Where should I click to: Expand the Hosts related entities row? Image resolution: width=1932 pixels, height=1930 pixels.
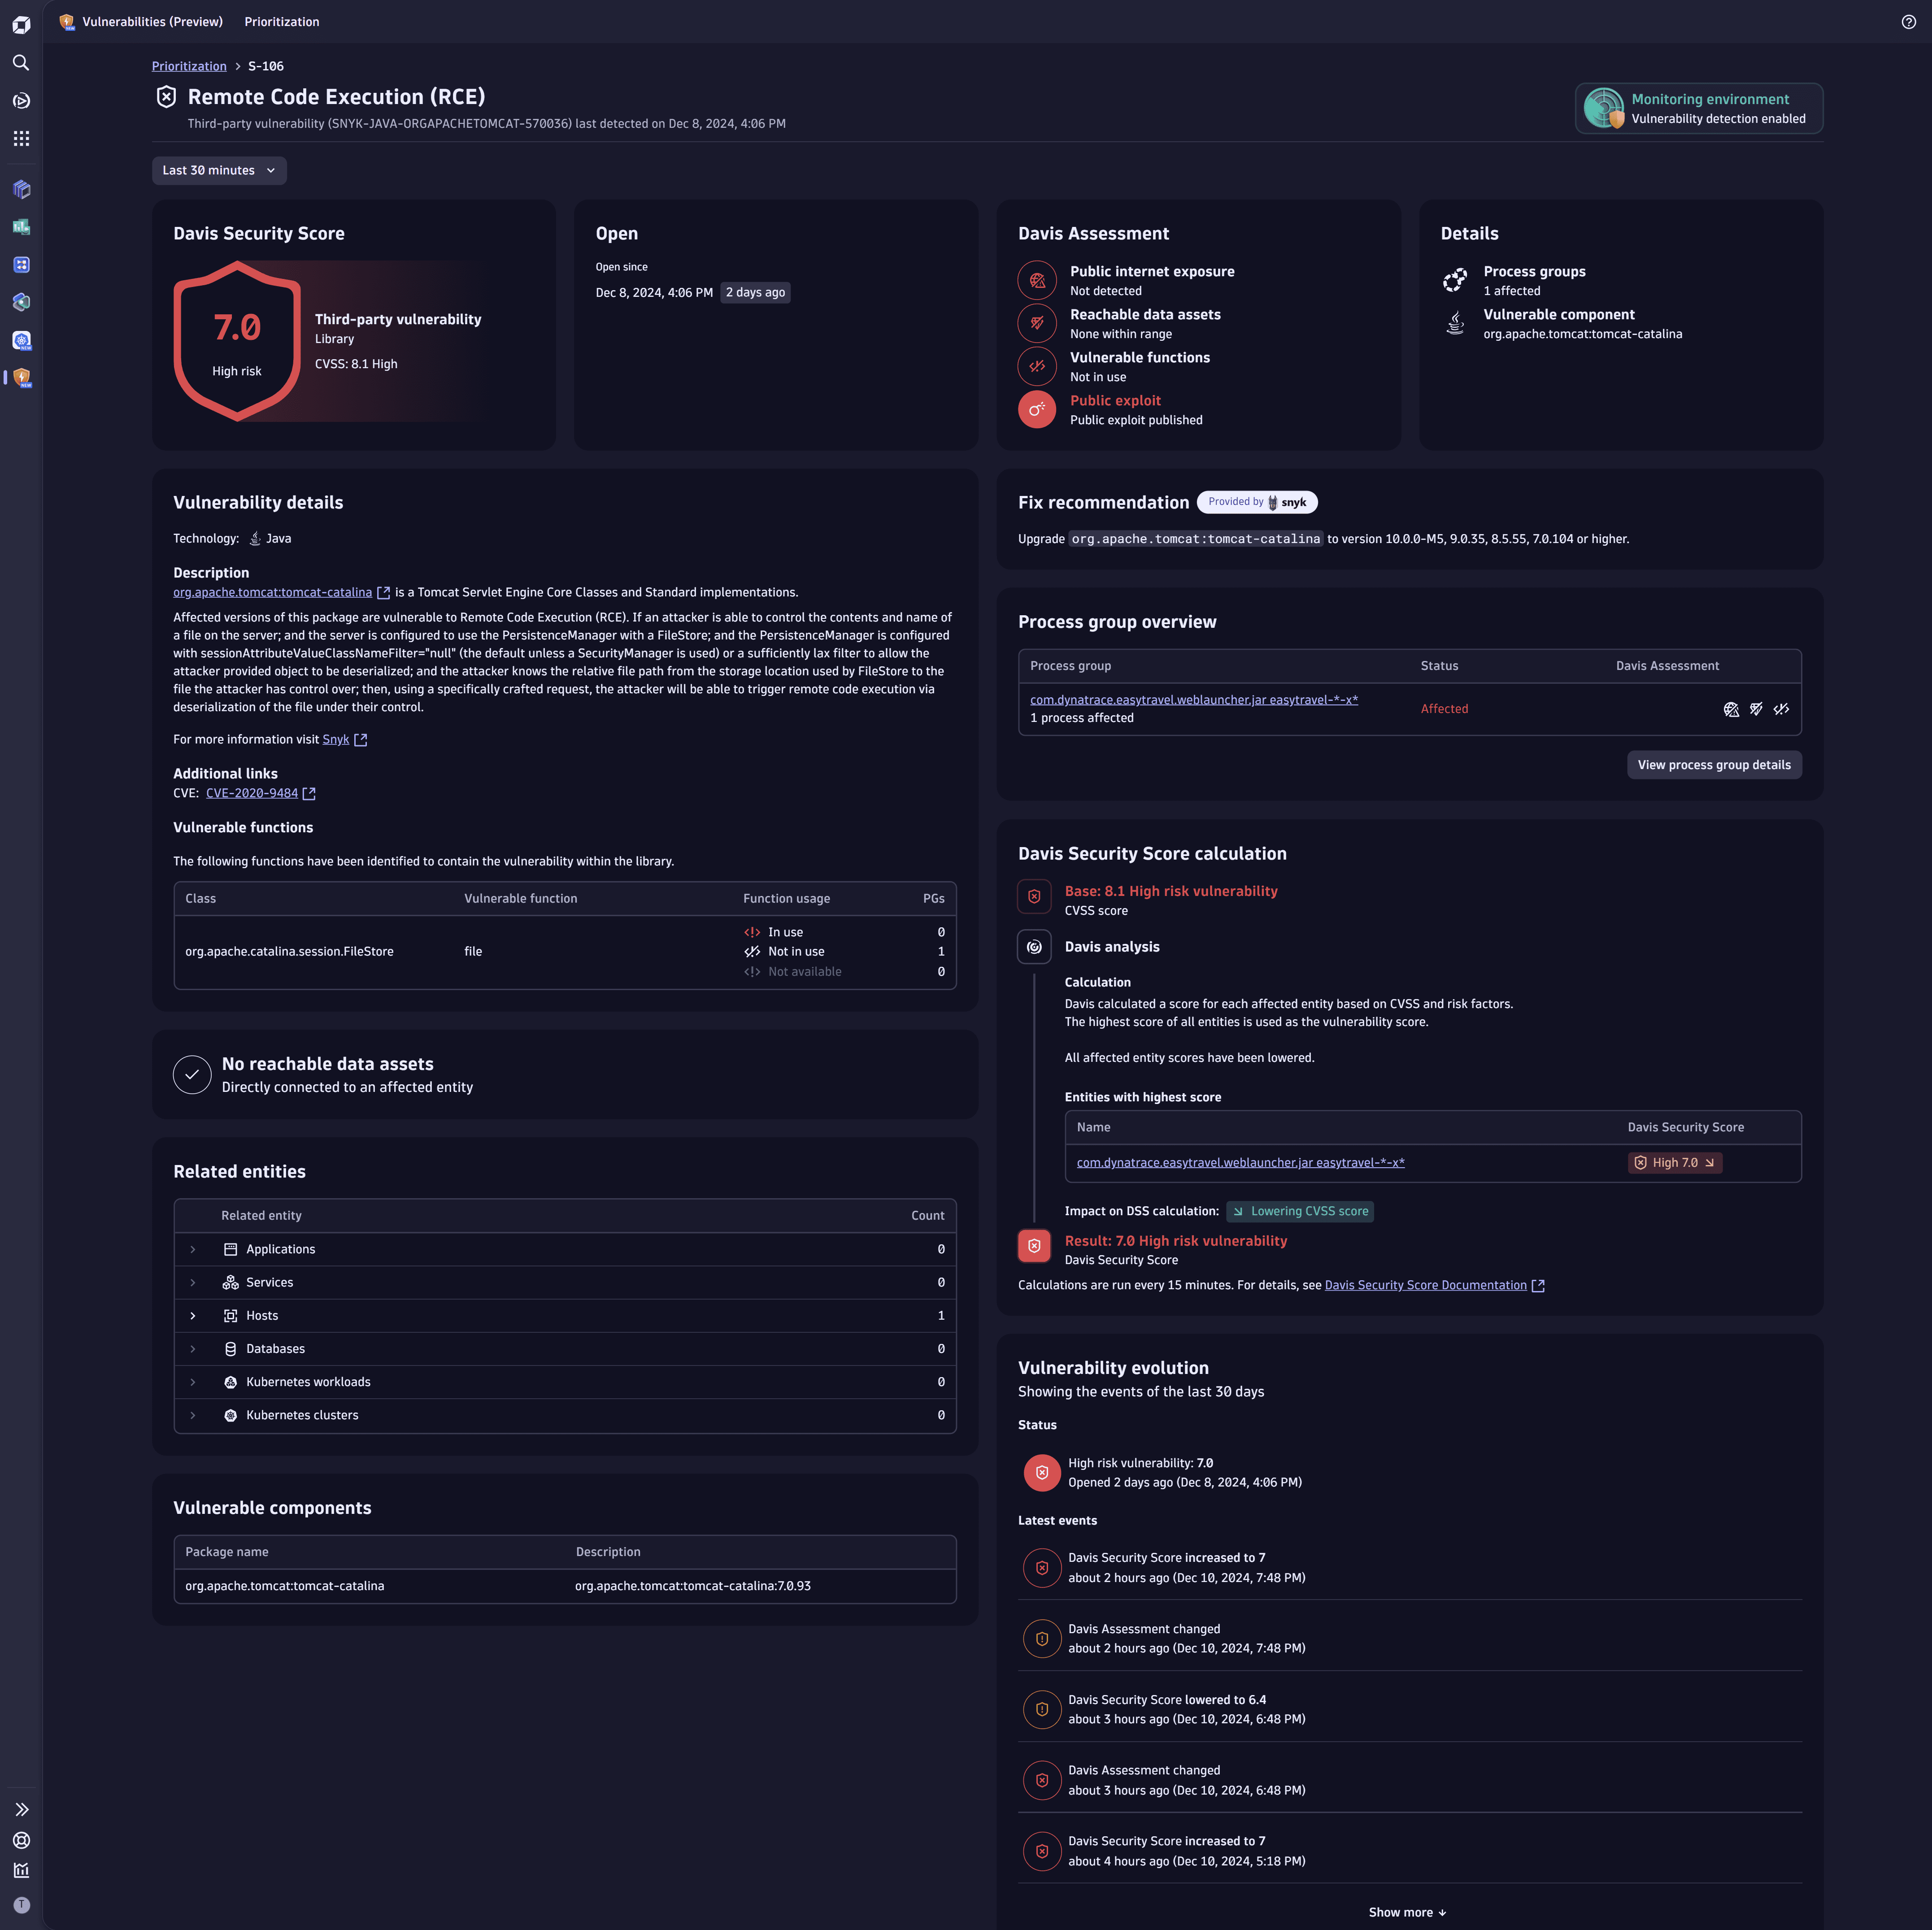click(x=193, y=1315)
